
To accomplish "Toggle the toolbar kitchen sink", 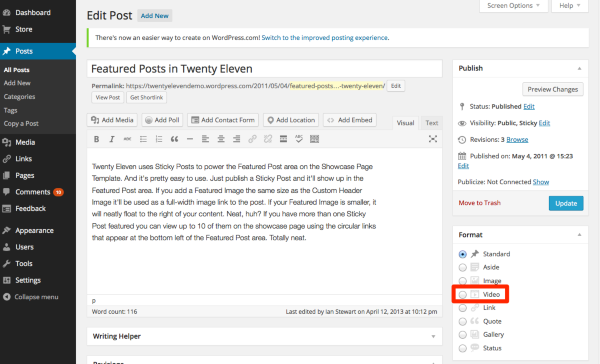I will [x=315, y=139].
